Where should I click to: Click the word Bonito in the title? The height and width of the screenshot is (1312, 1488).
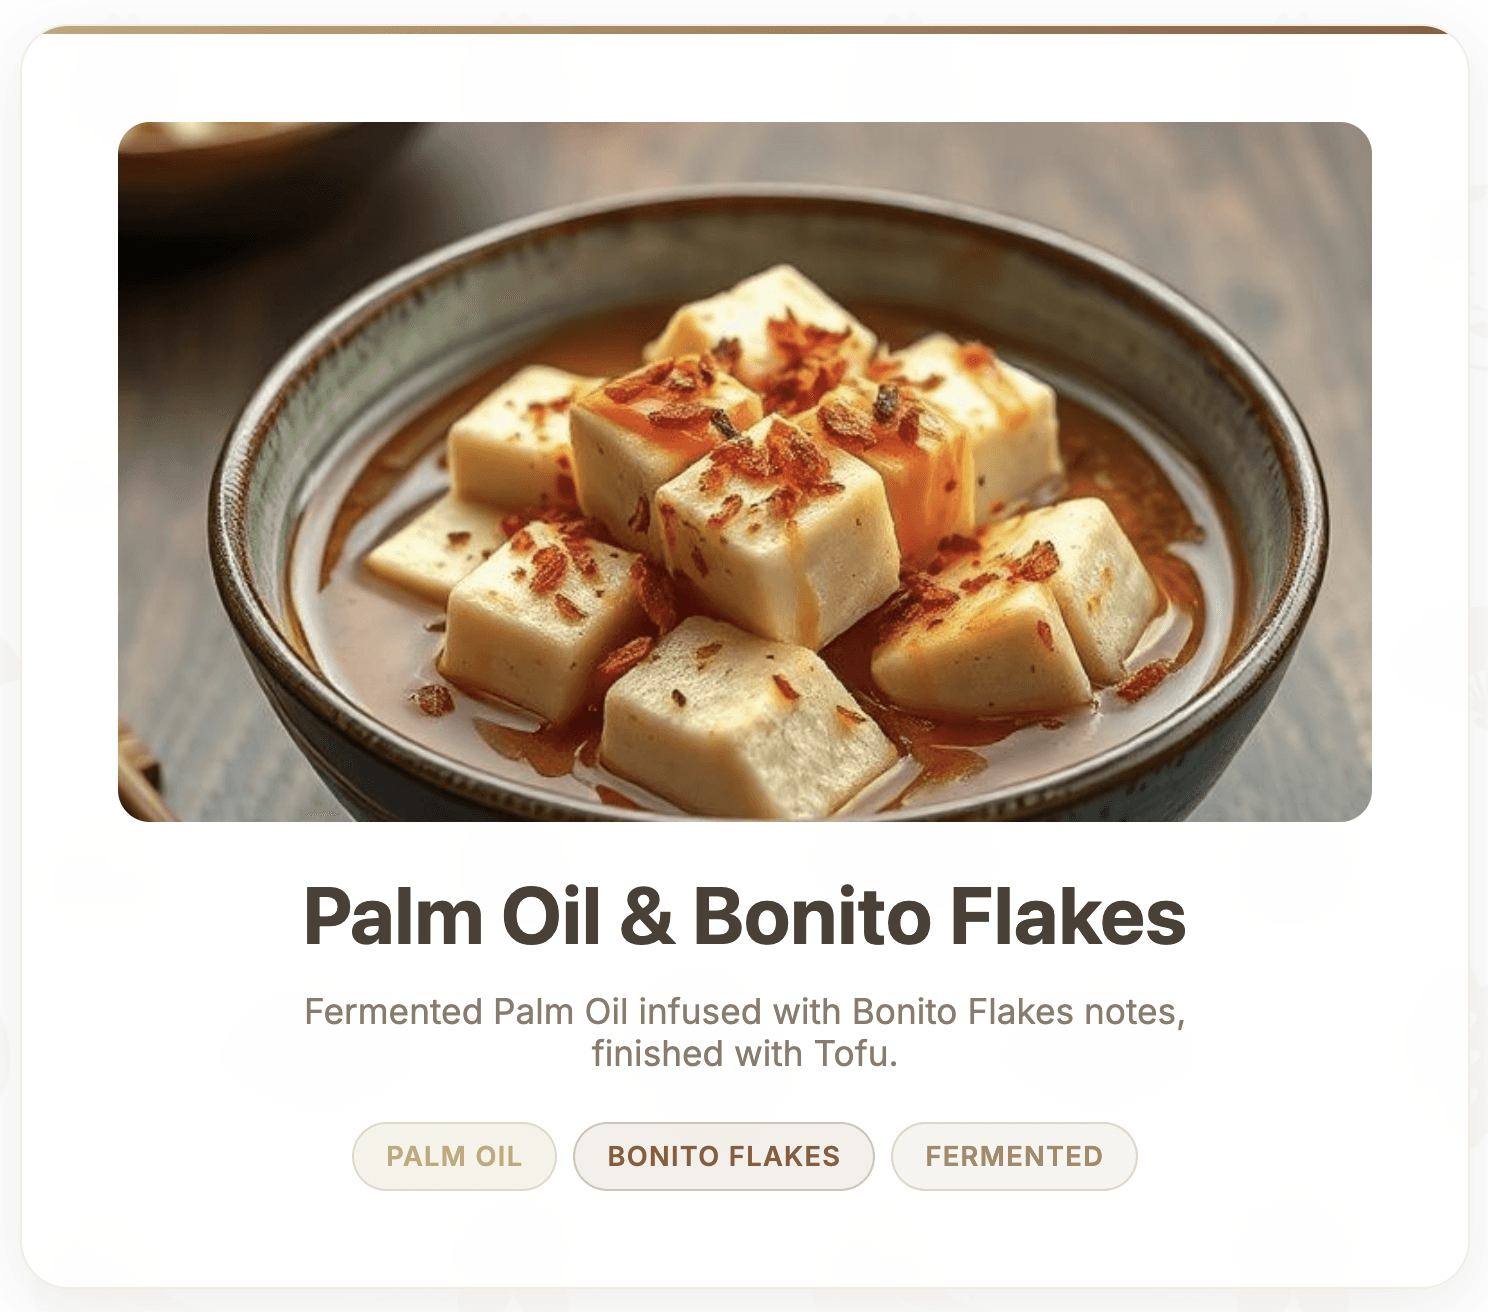click(x=811, y=916)
